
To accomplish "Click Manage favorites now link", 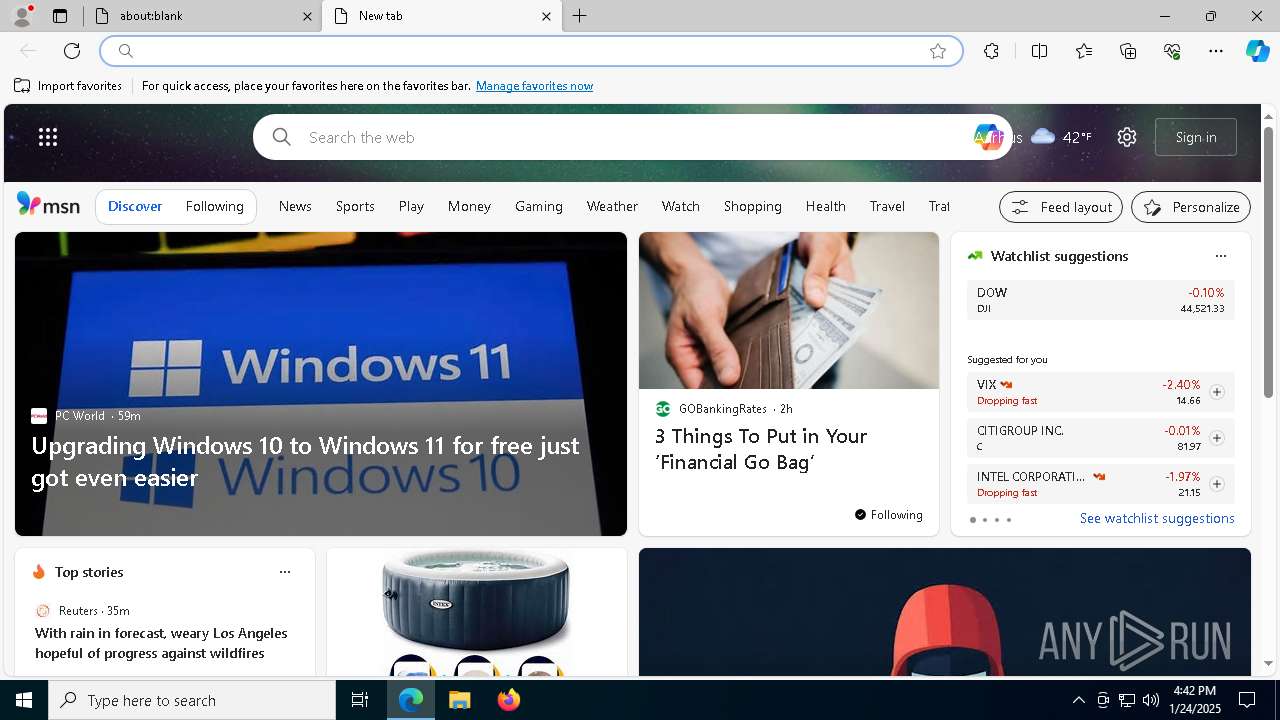I will (x=534, y=86).
